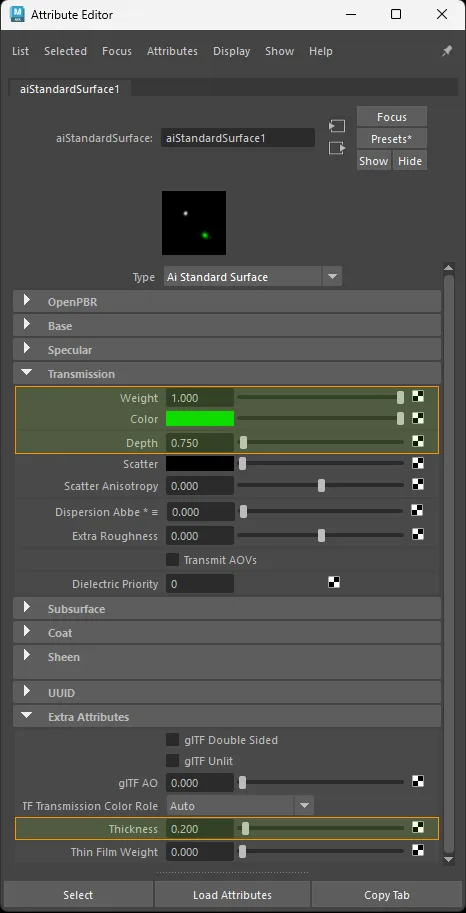Open the Focus menu
Viewport: 466px width, 913px height.
tap(116, 51)
